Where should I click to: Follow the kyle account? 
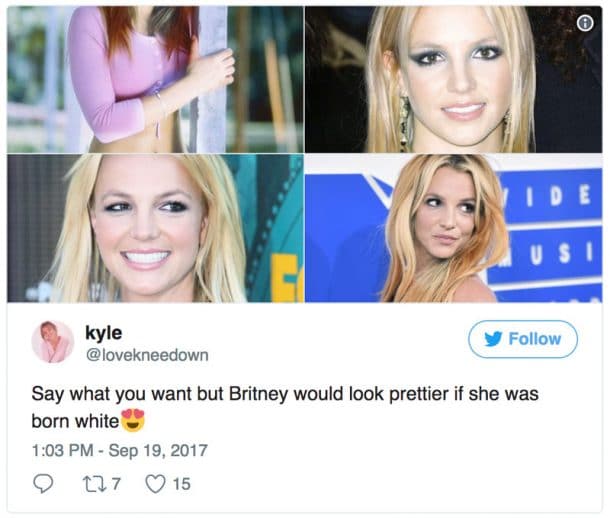(523, 339)
